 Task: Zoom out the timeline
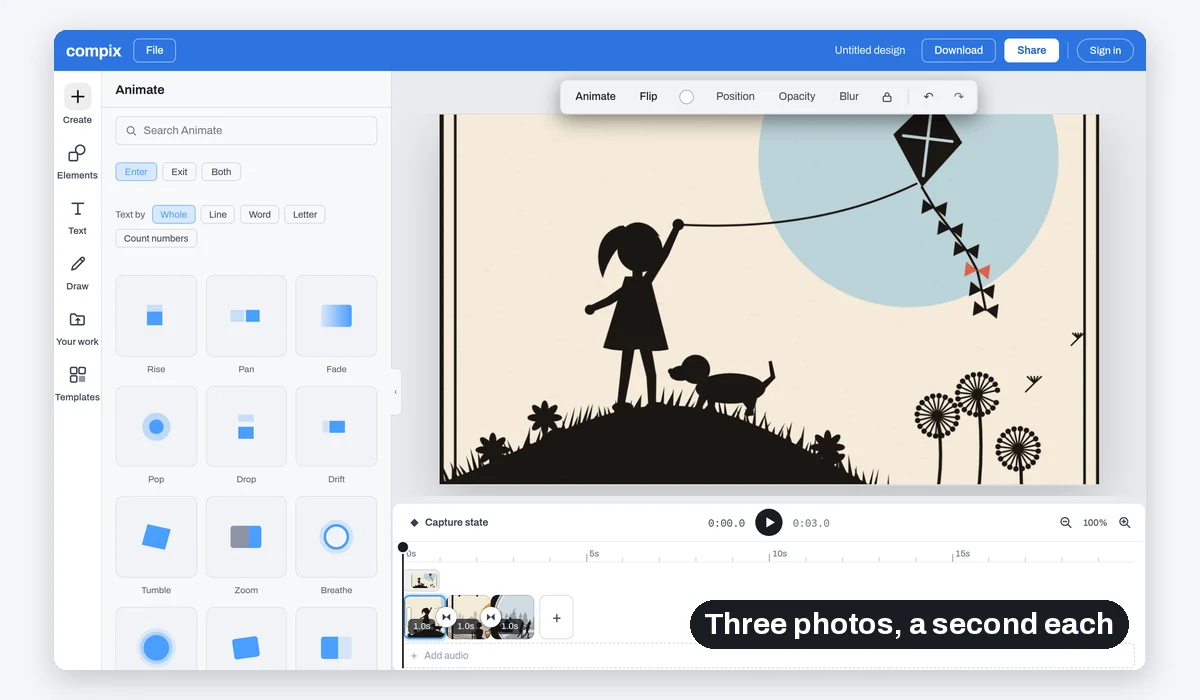coord(1066,523)
